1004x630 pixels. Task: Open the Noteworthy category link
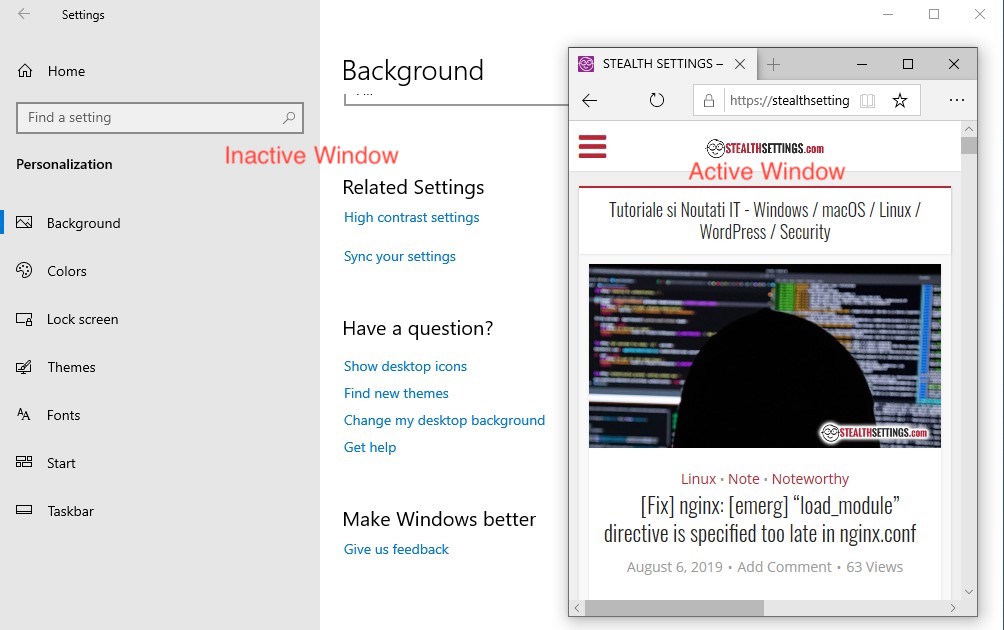click(x=810, y=479)
